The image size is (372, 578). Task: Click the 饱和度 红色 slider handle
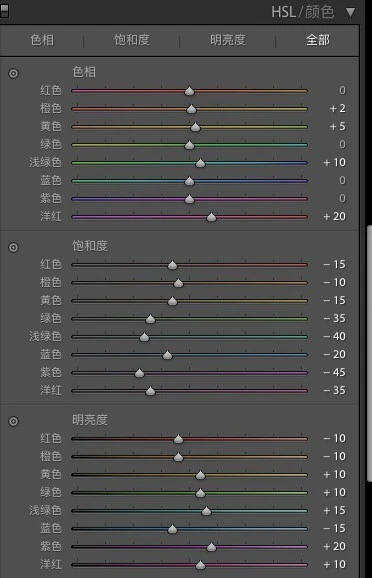[172, 265]
